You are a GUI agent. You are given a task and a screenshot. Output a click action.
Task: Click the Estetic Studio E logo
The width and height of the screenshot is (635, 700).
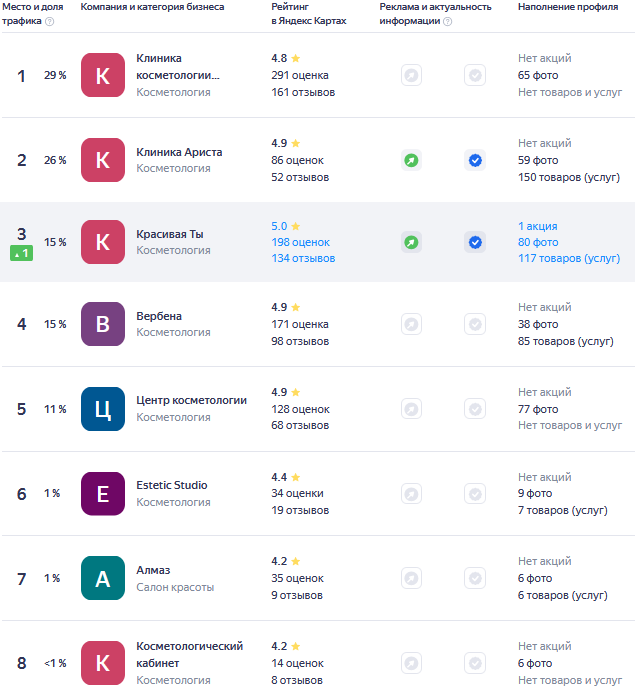tap(103, 494)
